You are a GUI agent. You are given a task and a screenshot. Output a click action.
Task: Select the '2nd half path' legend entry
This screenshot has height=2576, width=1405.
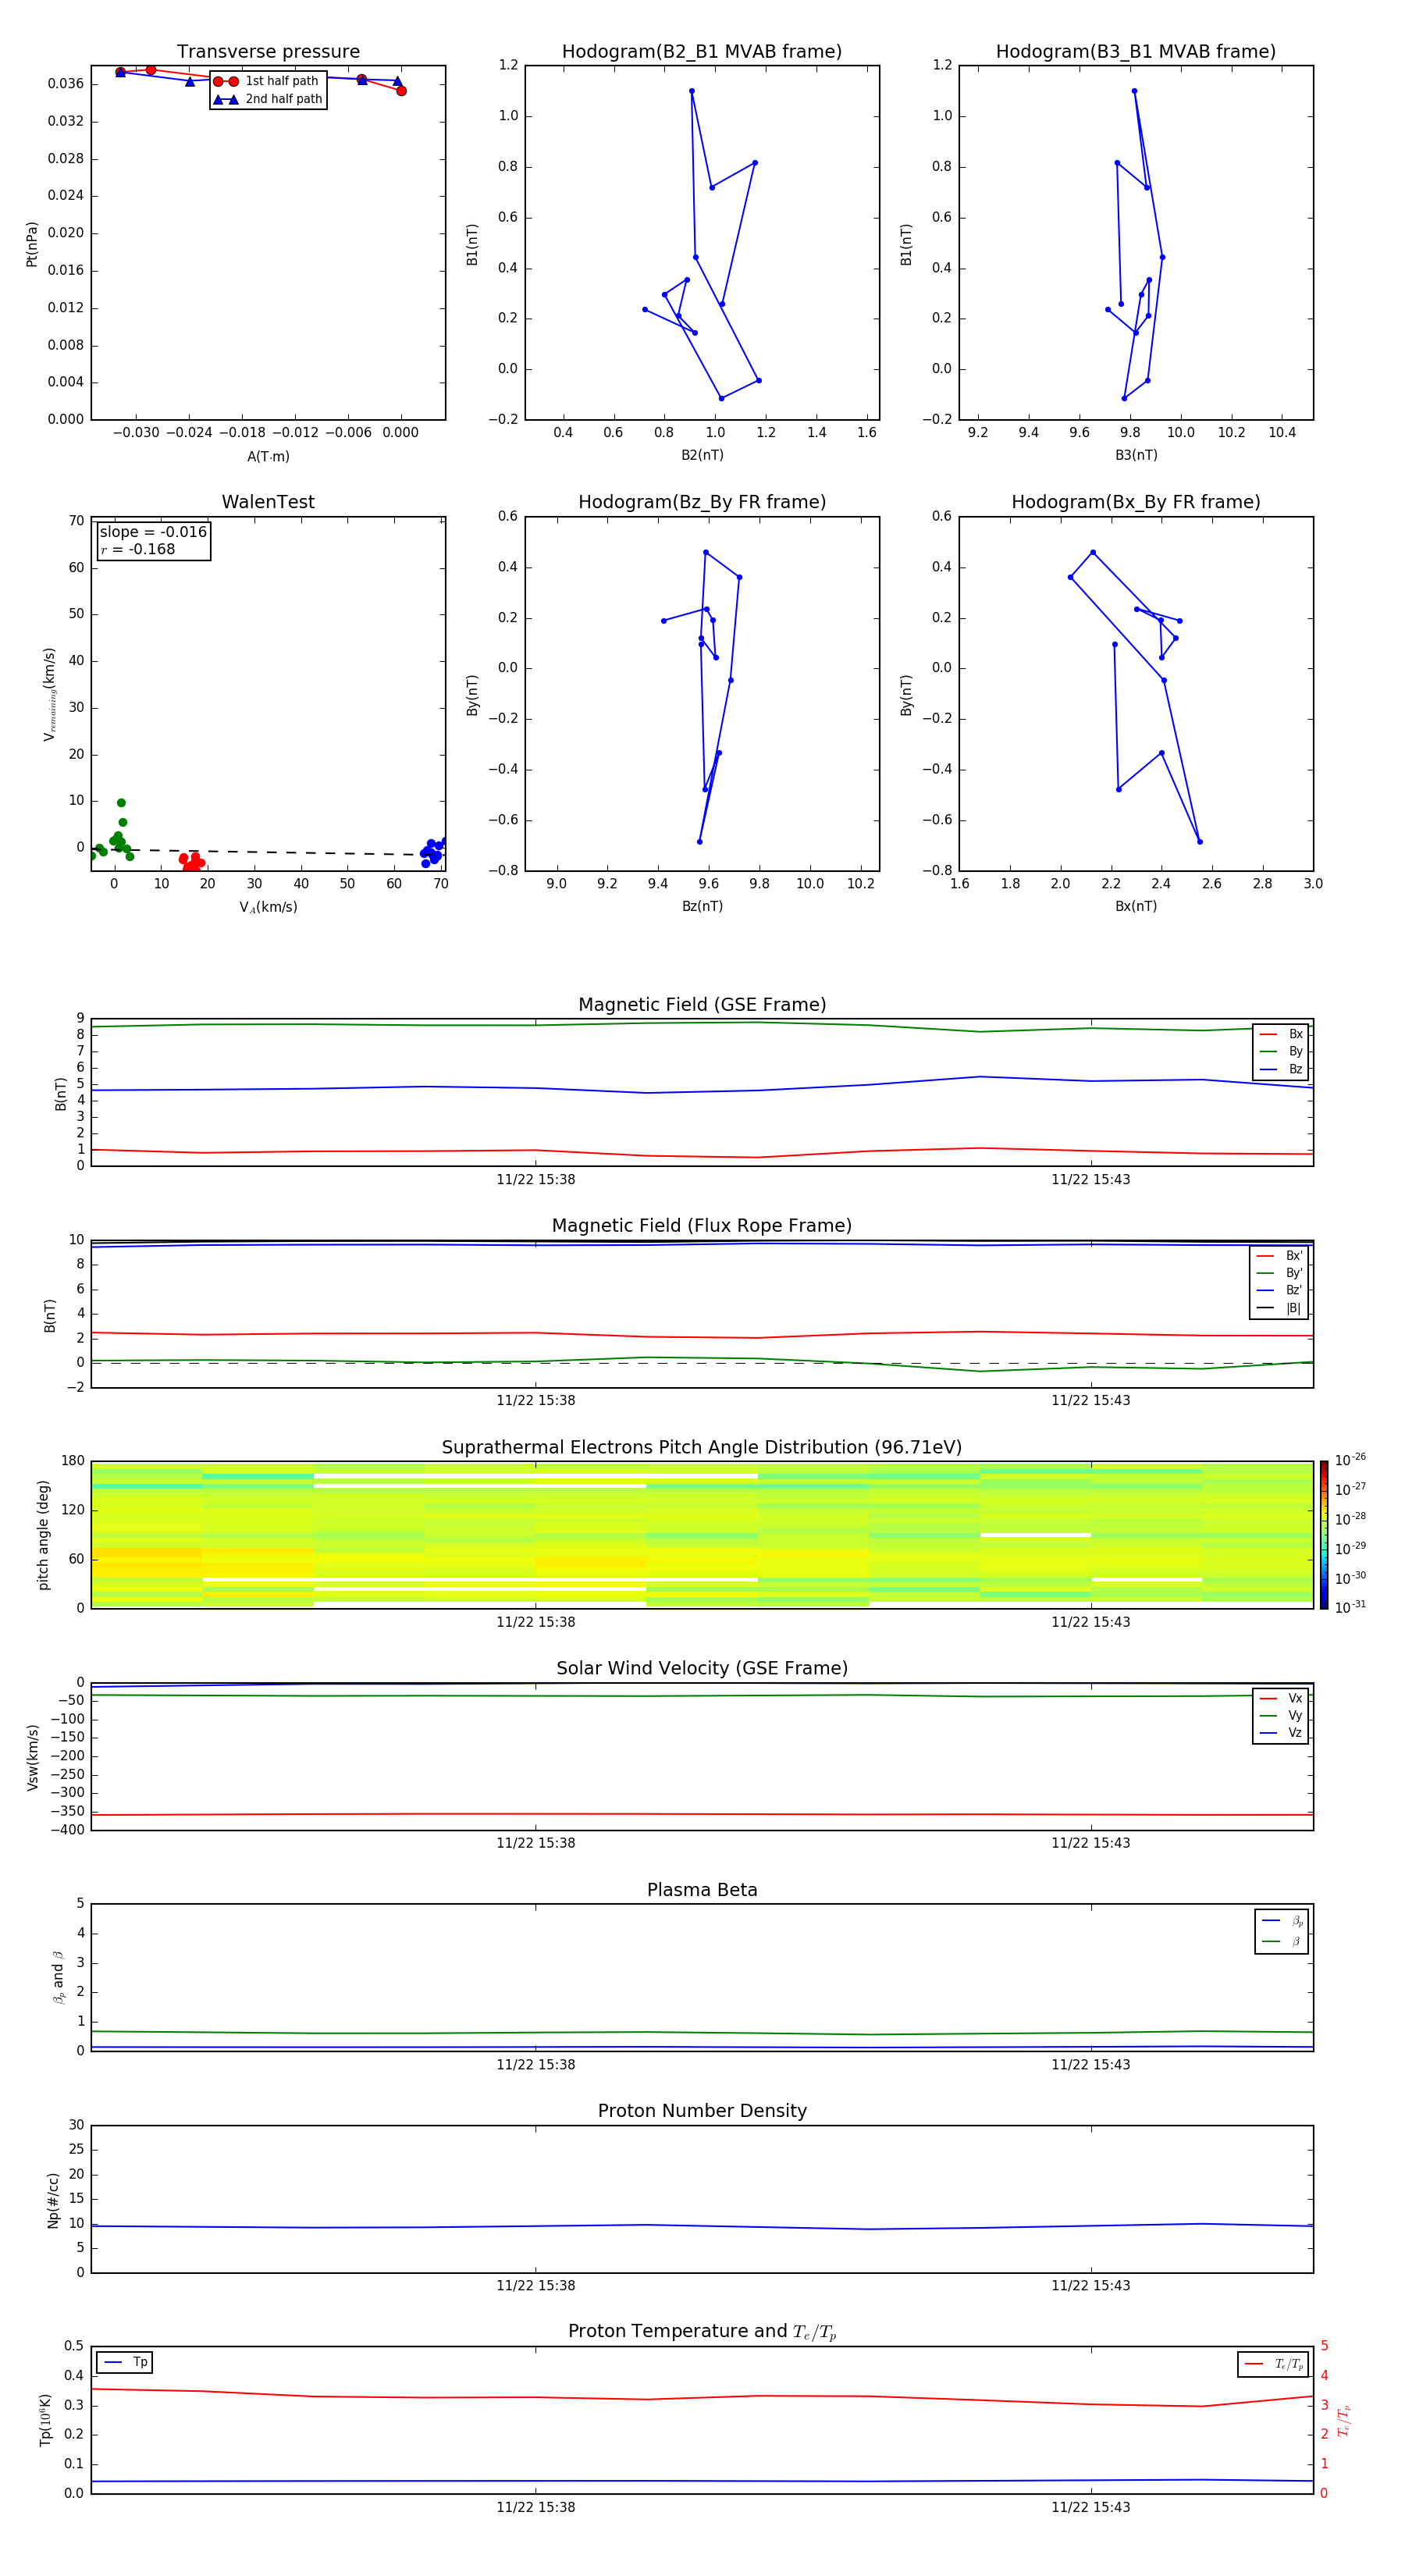tap(267, 99)
